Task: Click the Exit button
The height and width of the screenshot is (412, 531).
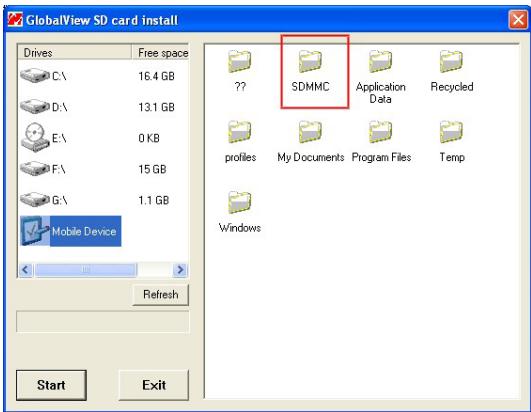Action: (154, 385)
